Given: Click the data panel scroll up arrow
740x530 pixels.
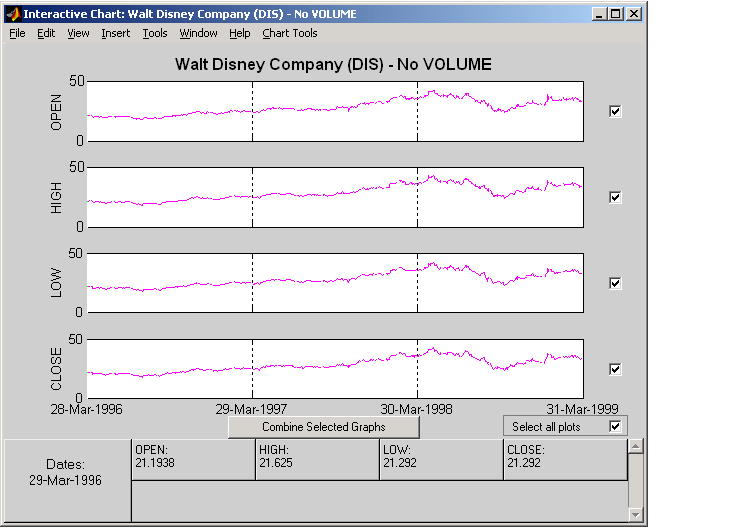Looking at the screenshot, I should point(634,446).
